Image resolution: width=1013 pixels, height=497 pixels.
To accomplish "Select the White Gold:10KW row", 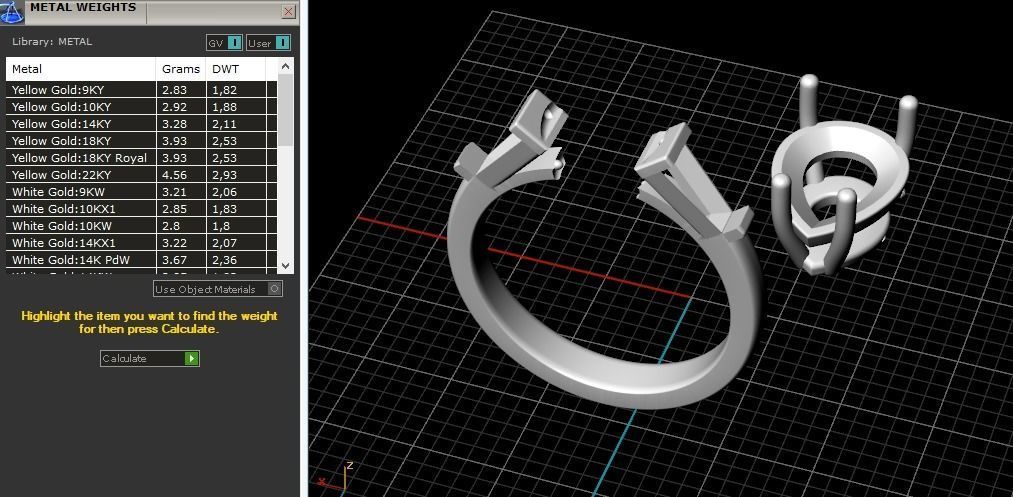I will pyautogui.click(x=142, y=226).
